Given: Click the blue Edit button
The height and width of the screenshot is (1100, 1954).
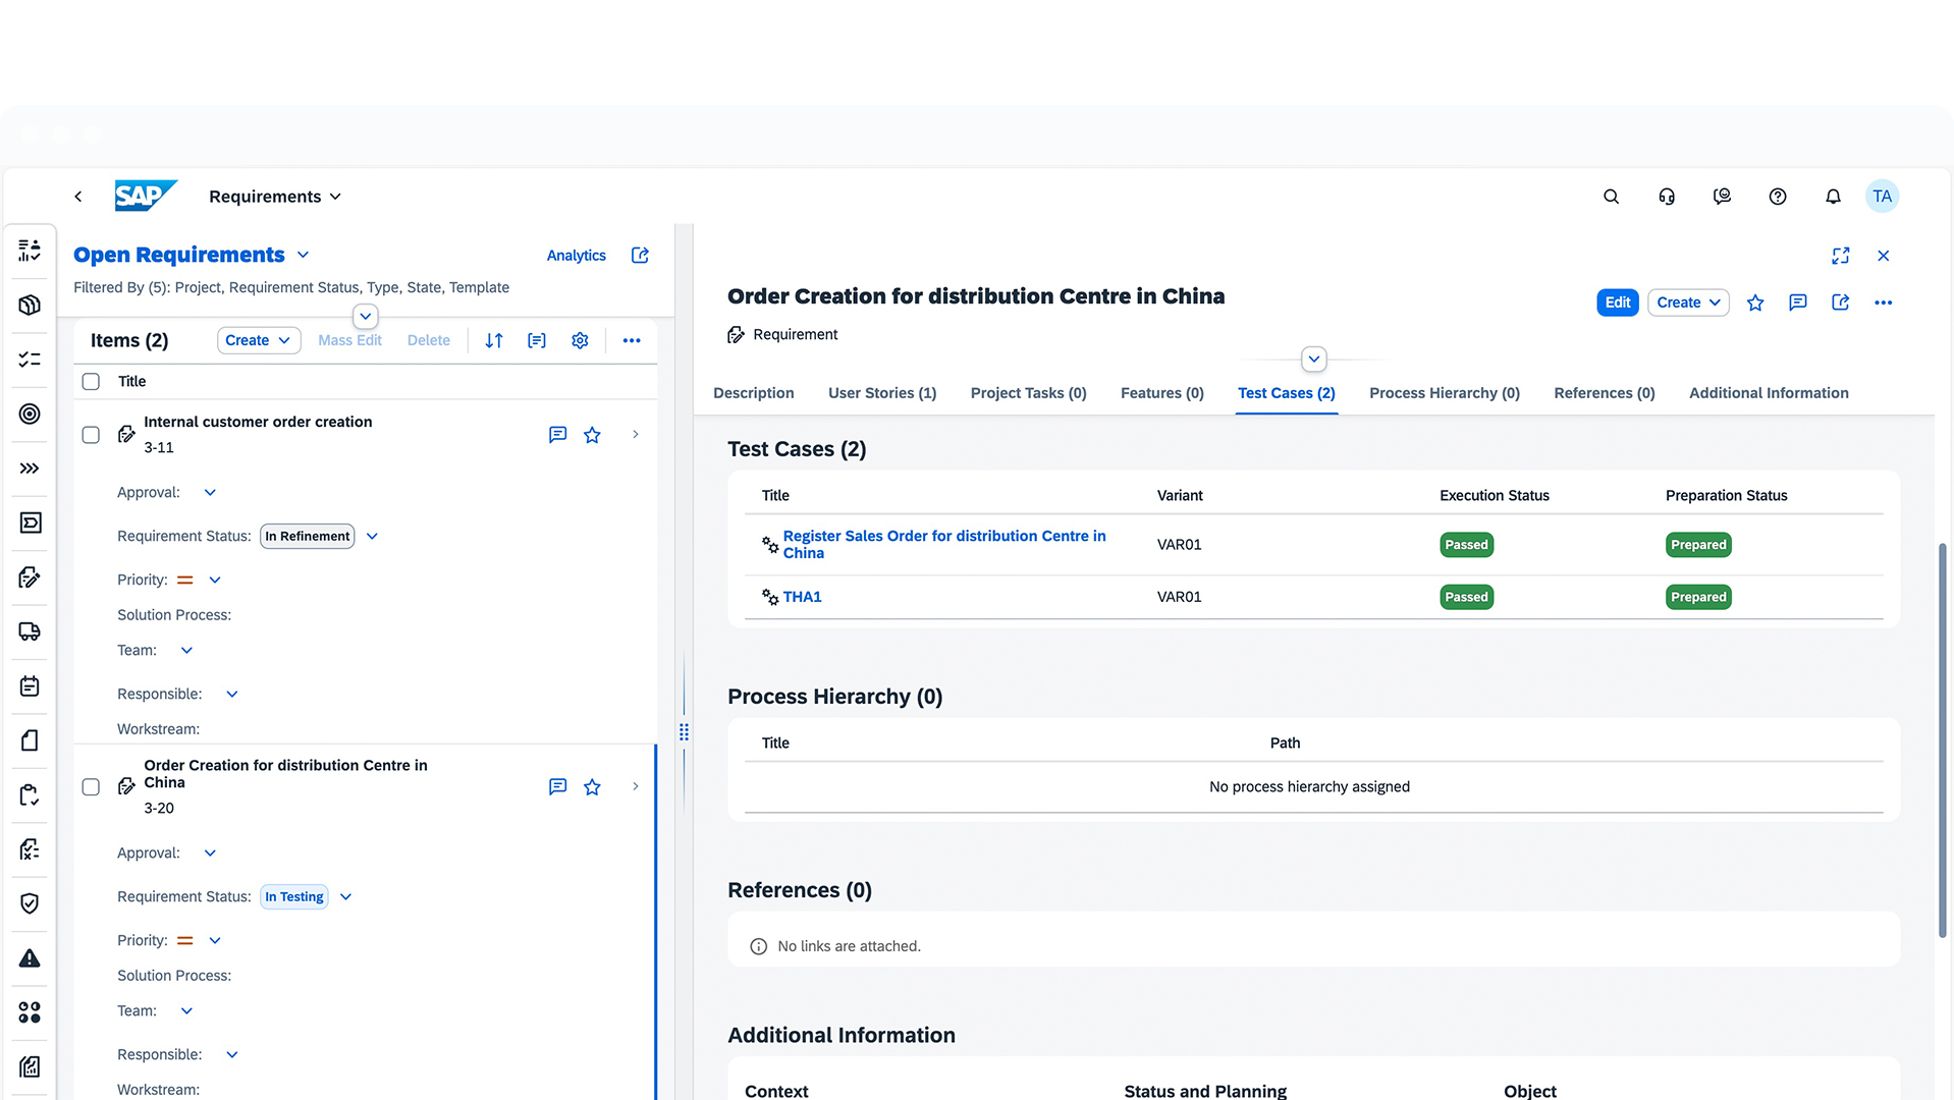Looking at the screenshot, I should point(1616,303).
